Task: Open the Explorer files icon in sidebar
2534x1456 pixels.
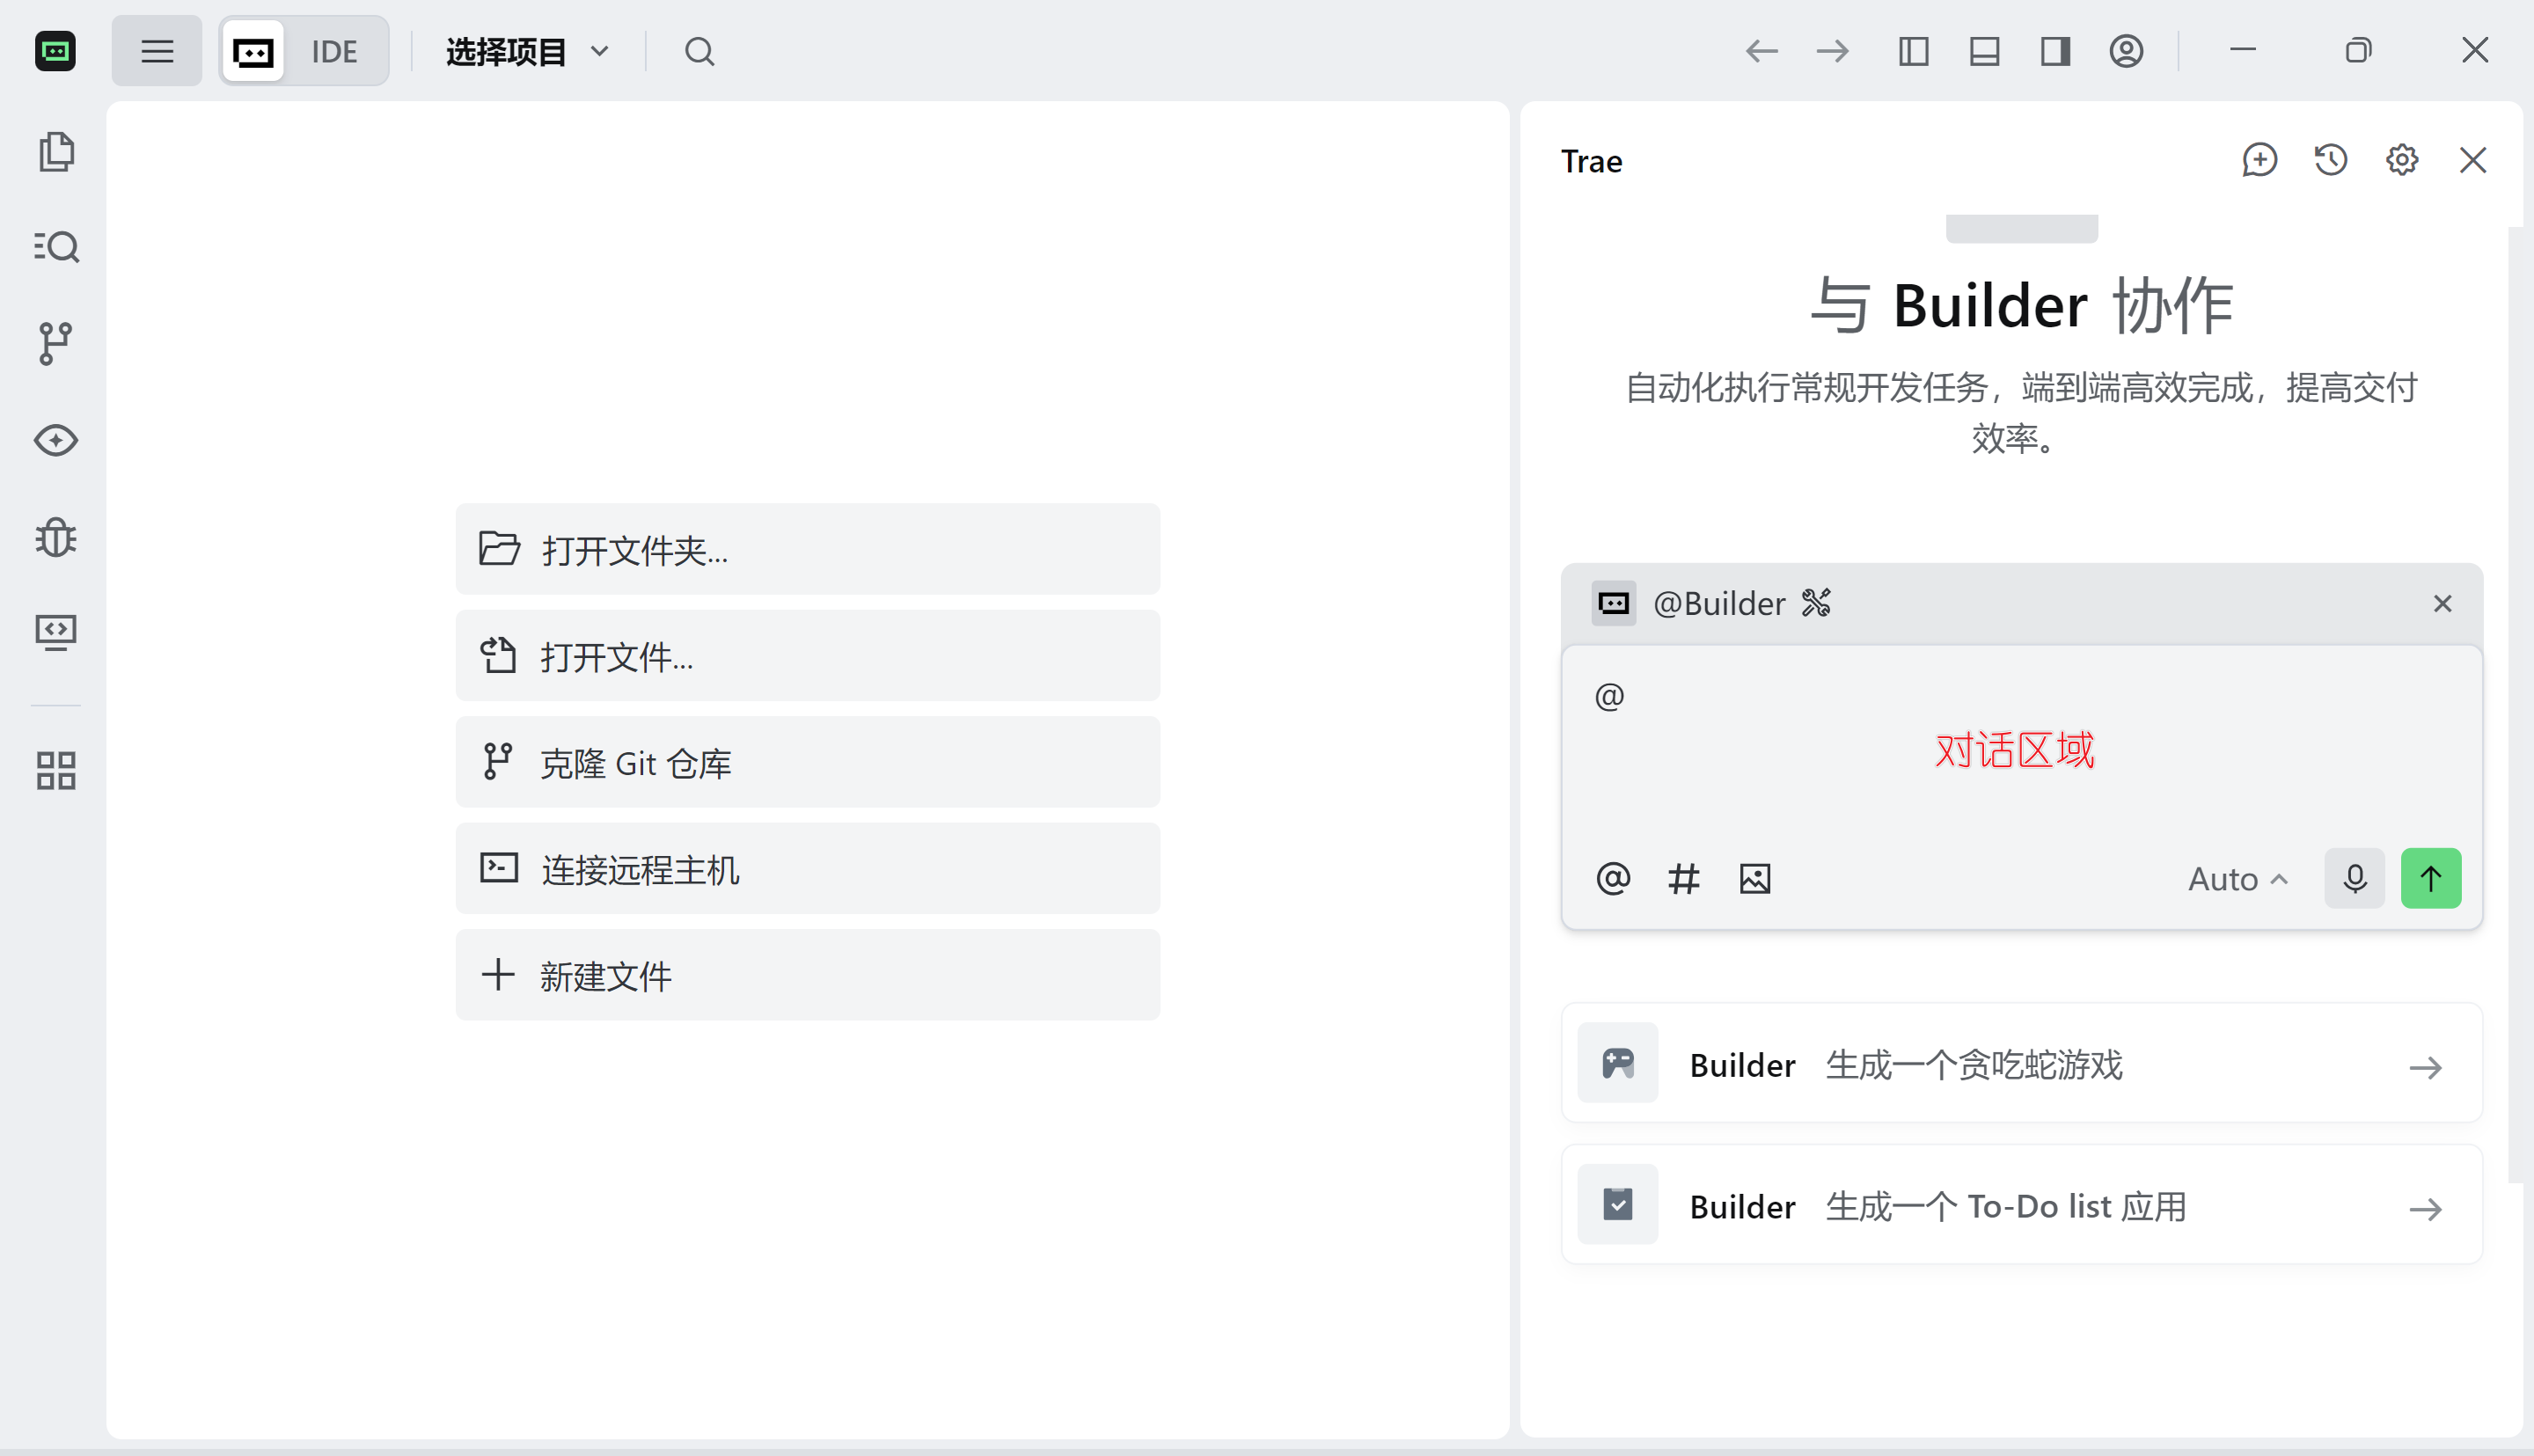Action: (56, 152)
